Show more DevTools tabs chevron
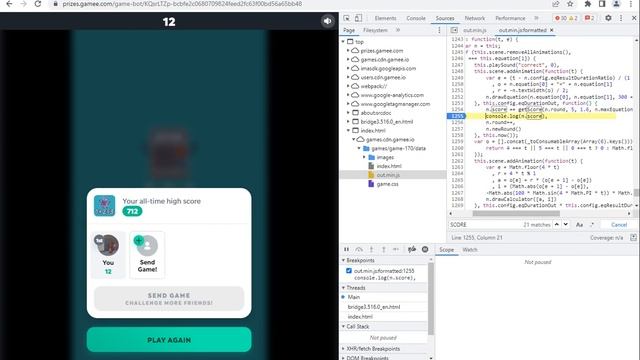Screen dimensions: 640x360 point(536,18)
